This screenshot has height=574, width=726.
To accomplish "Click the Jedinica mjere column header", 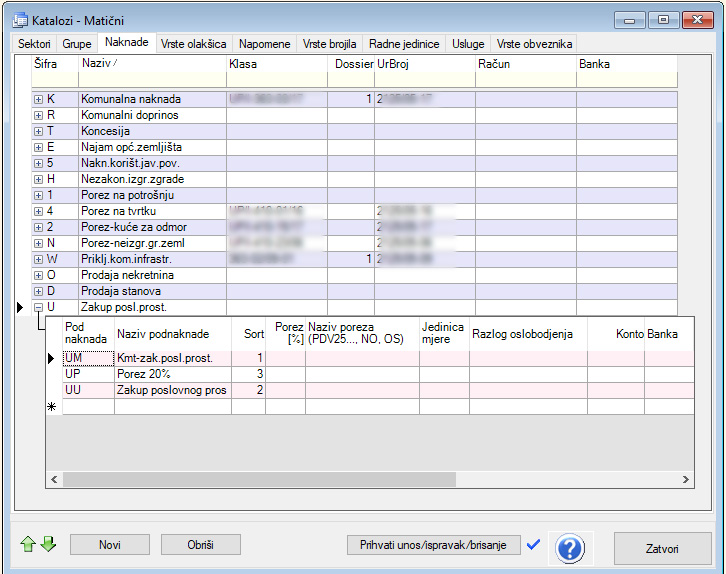I will 444,334.
